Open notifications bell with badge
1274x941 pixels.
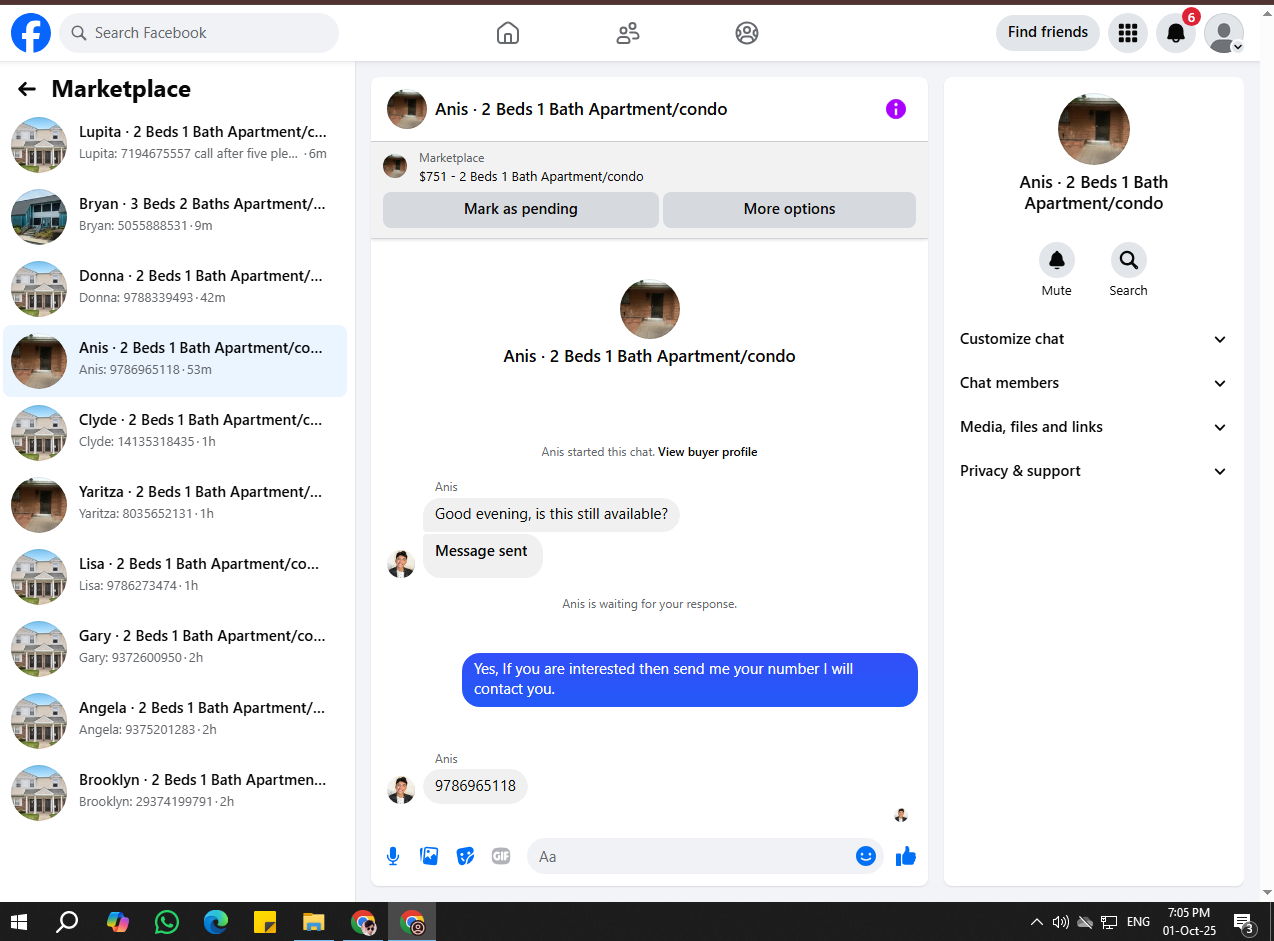pos(1177,33)
